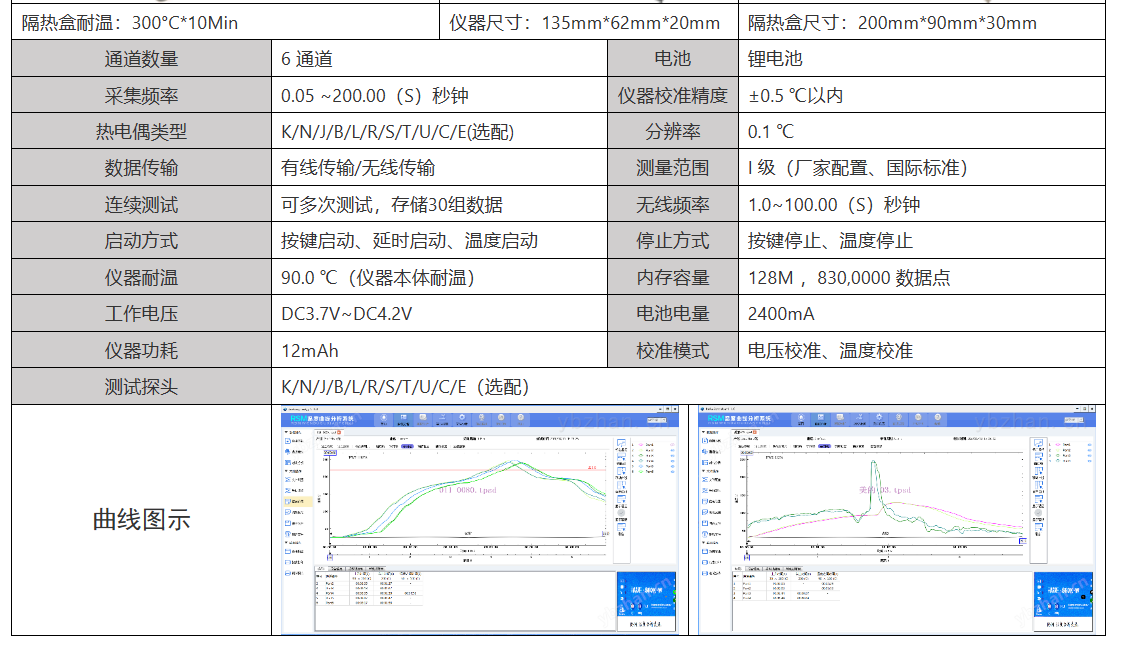Toggle visibility of the first curve in the right window legend

tap(1060, 446)
